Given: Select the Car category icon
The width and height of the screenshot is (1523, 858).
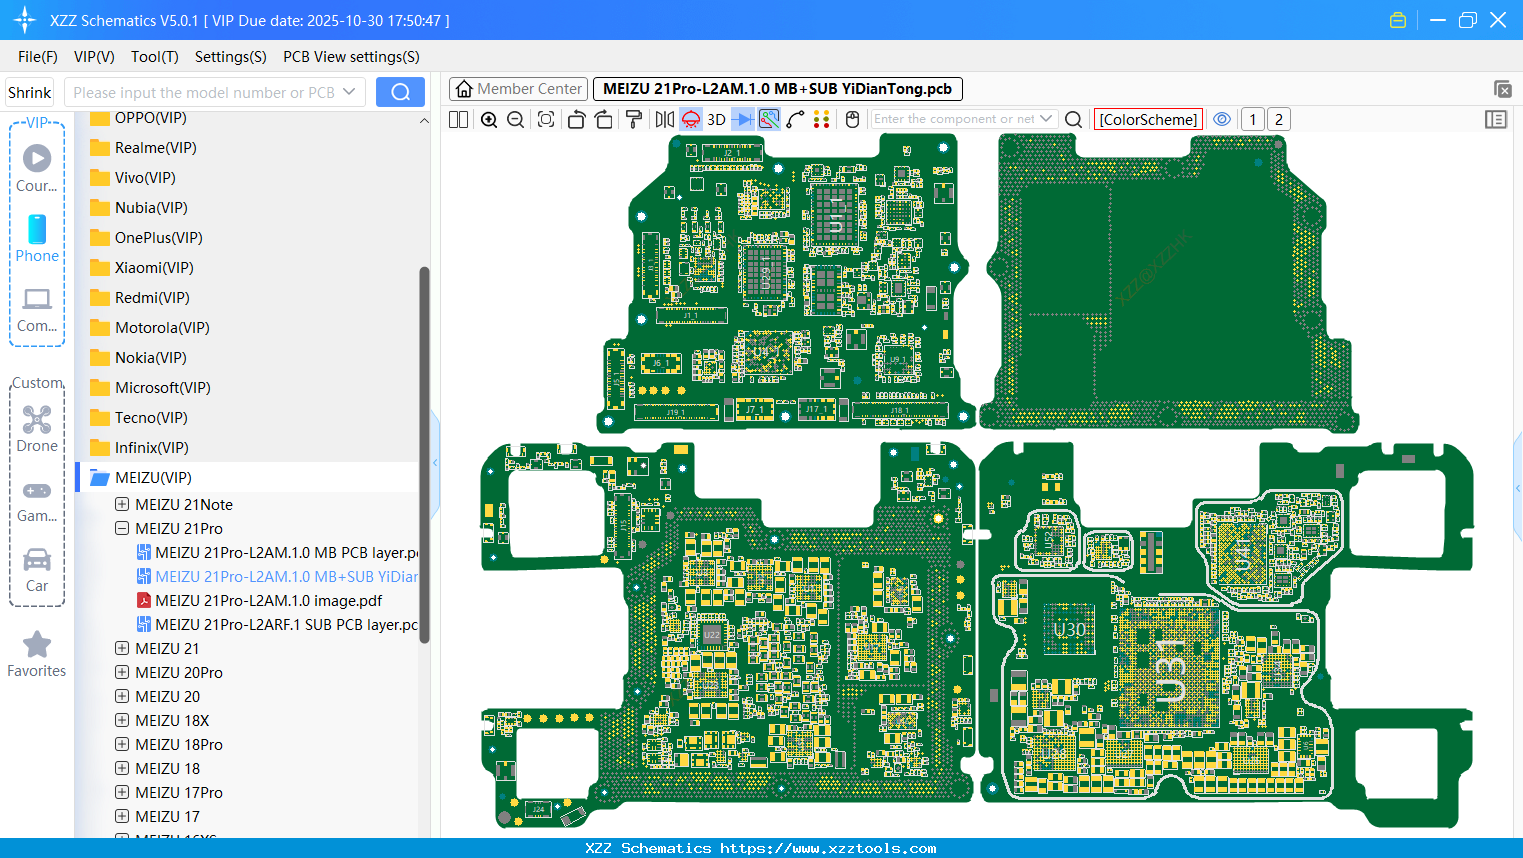Looking at the screenshot, I should 37,569.
